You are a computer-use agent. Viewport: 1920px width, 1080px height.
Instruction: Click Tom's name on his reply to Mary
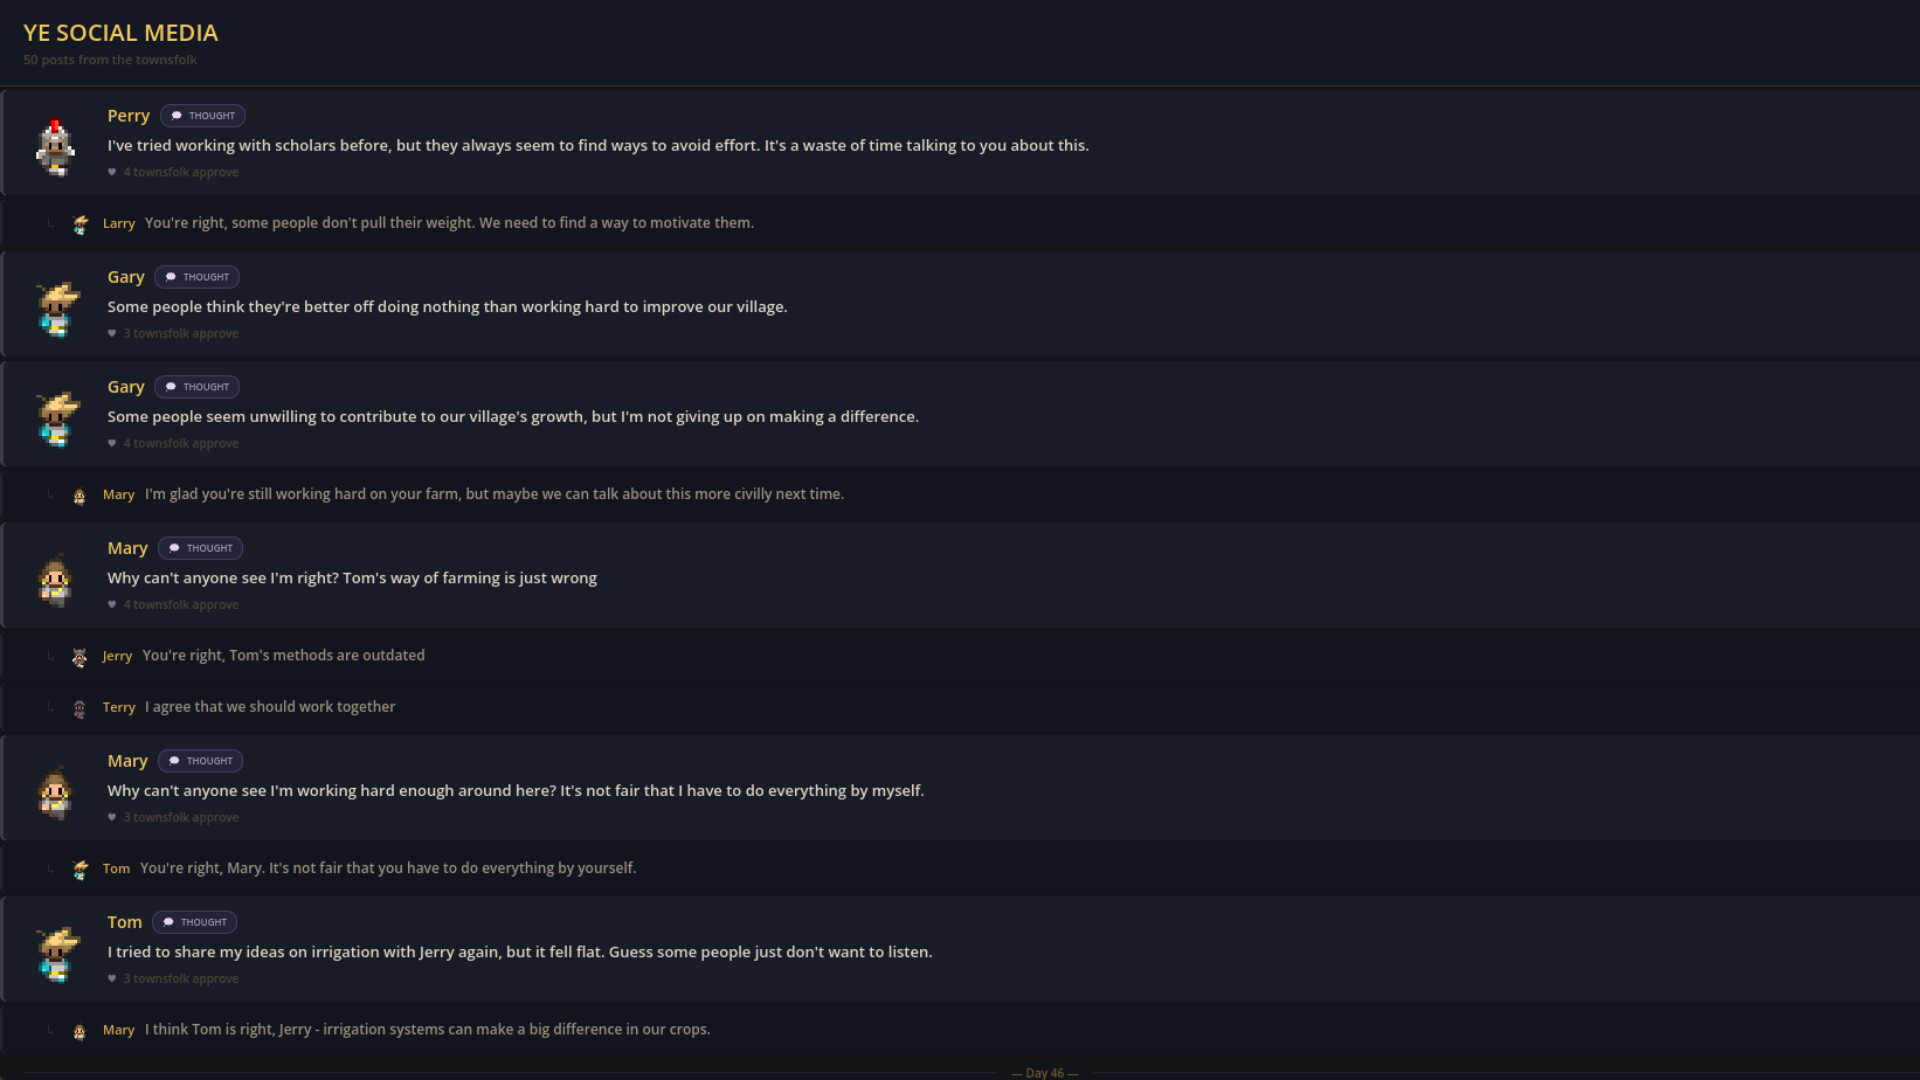pos(116,869)
